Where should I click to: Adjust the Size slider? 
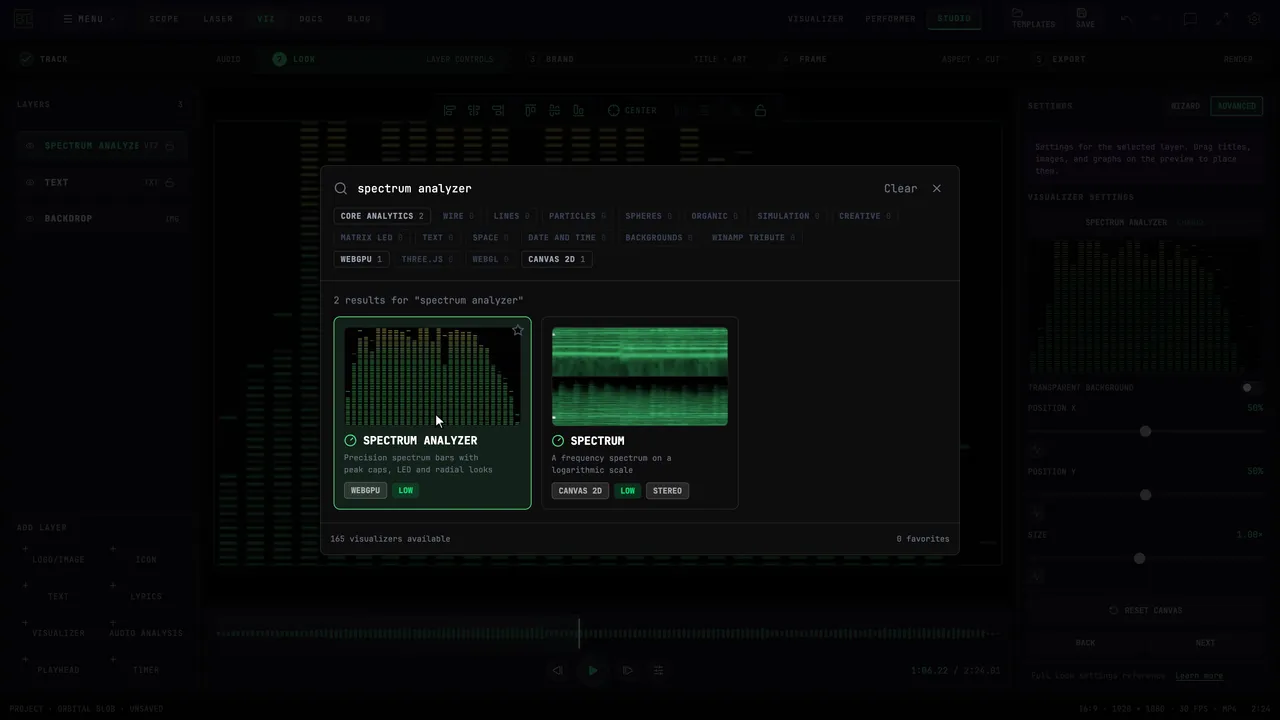[1146, 559]
